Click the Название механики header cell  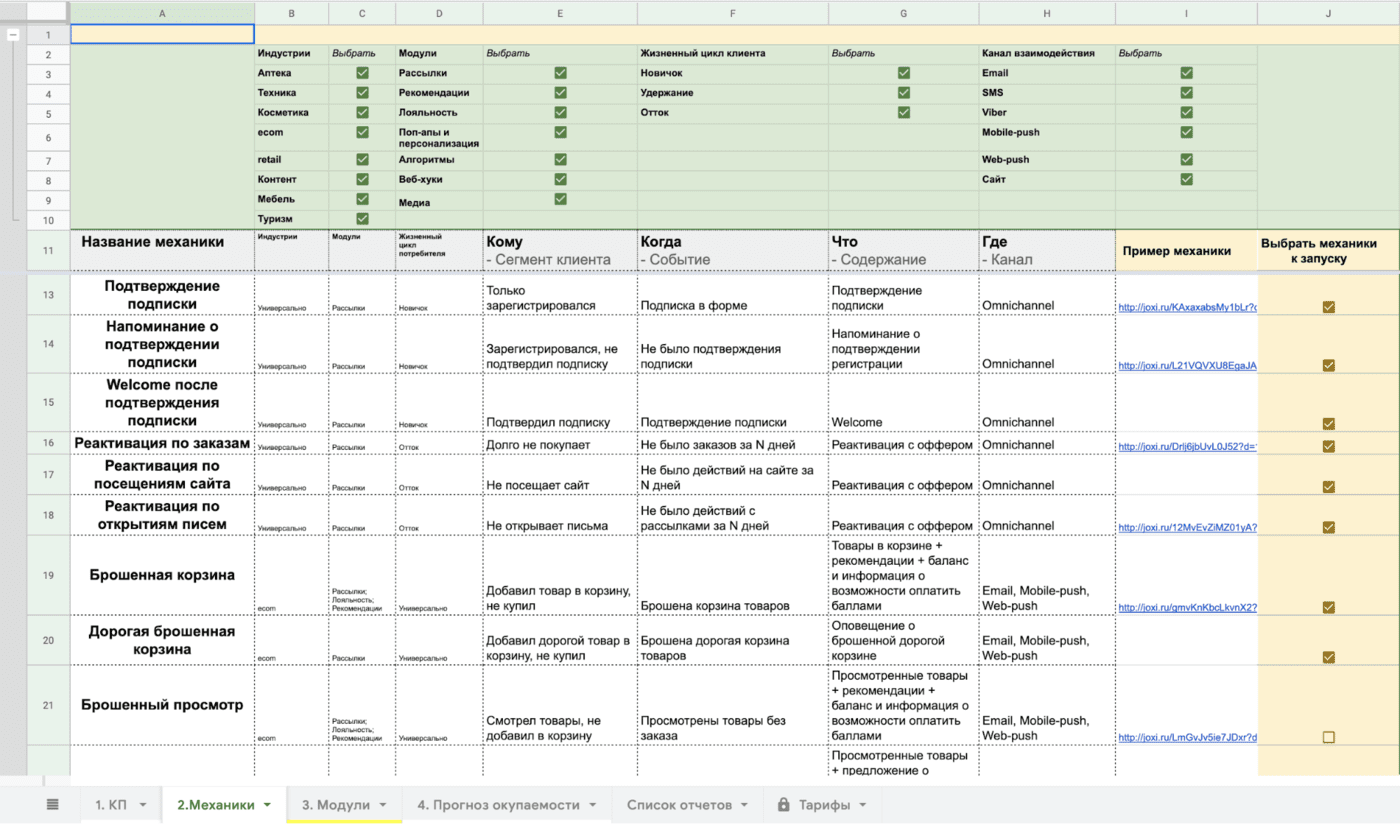click(152, 242)
